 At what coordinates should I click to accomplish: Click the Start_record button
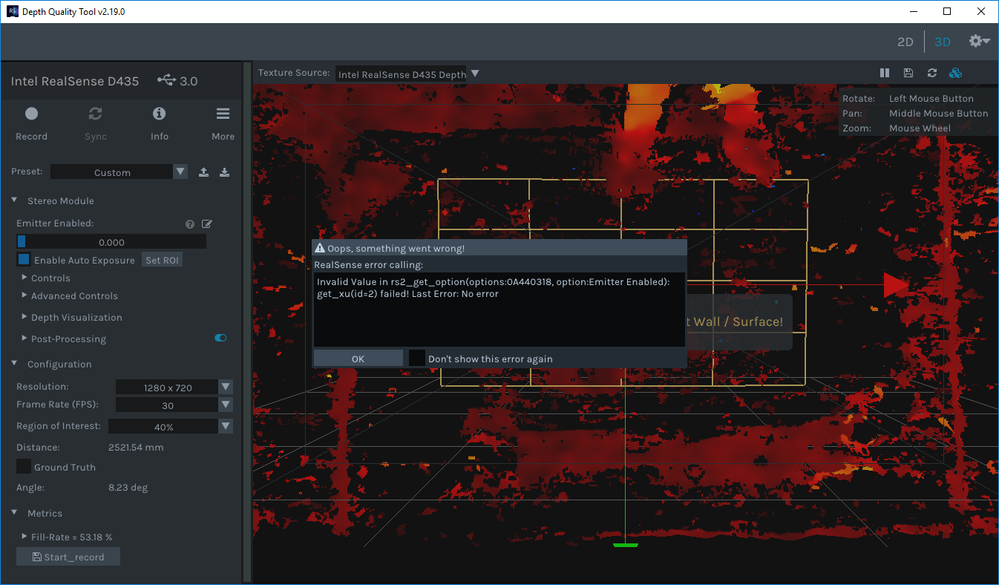(68, 557)
